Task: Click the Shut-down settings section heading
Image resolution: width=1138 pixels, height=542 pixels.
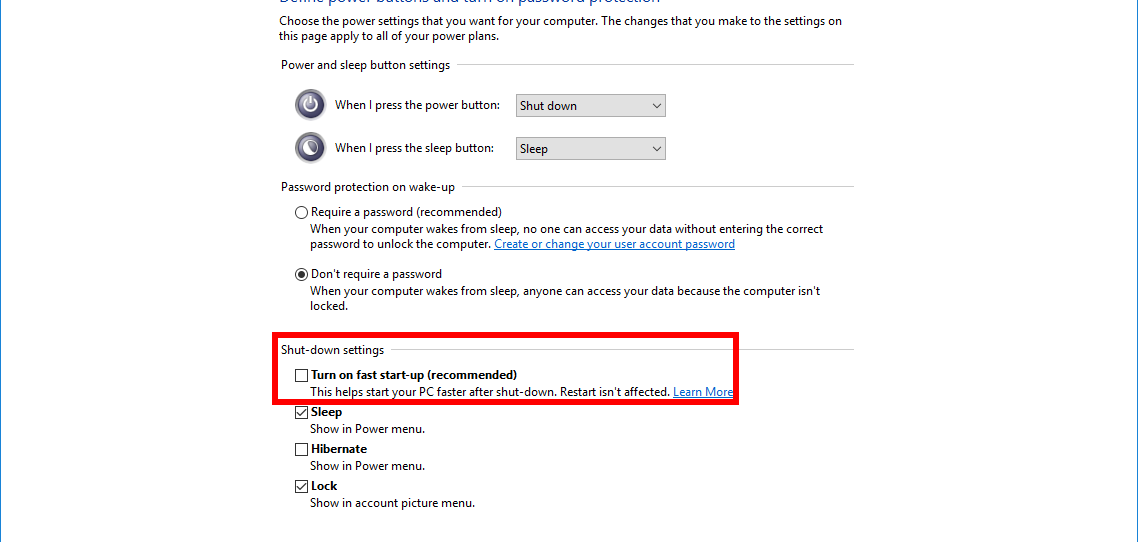Action: point(332,350)
